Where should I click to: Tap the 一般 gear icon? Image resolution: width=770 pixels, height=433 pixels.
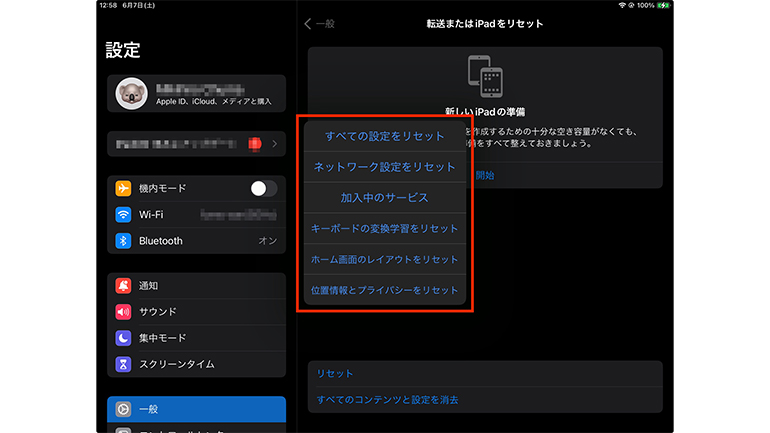(123, 409)
